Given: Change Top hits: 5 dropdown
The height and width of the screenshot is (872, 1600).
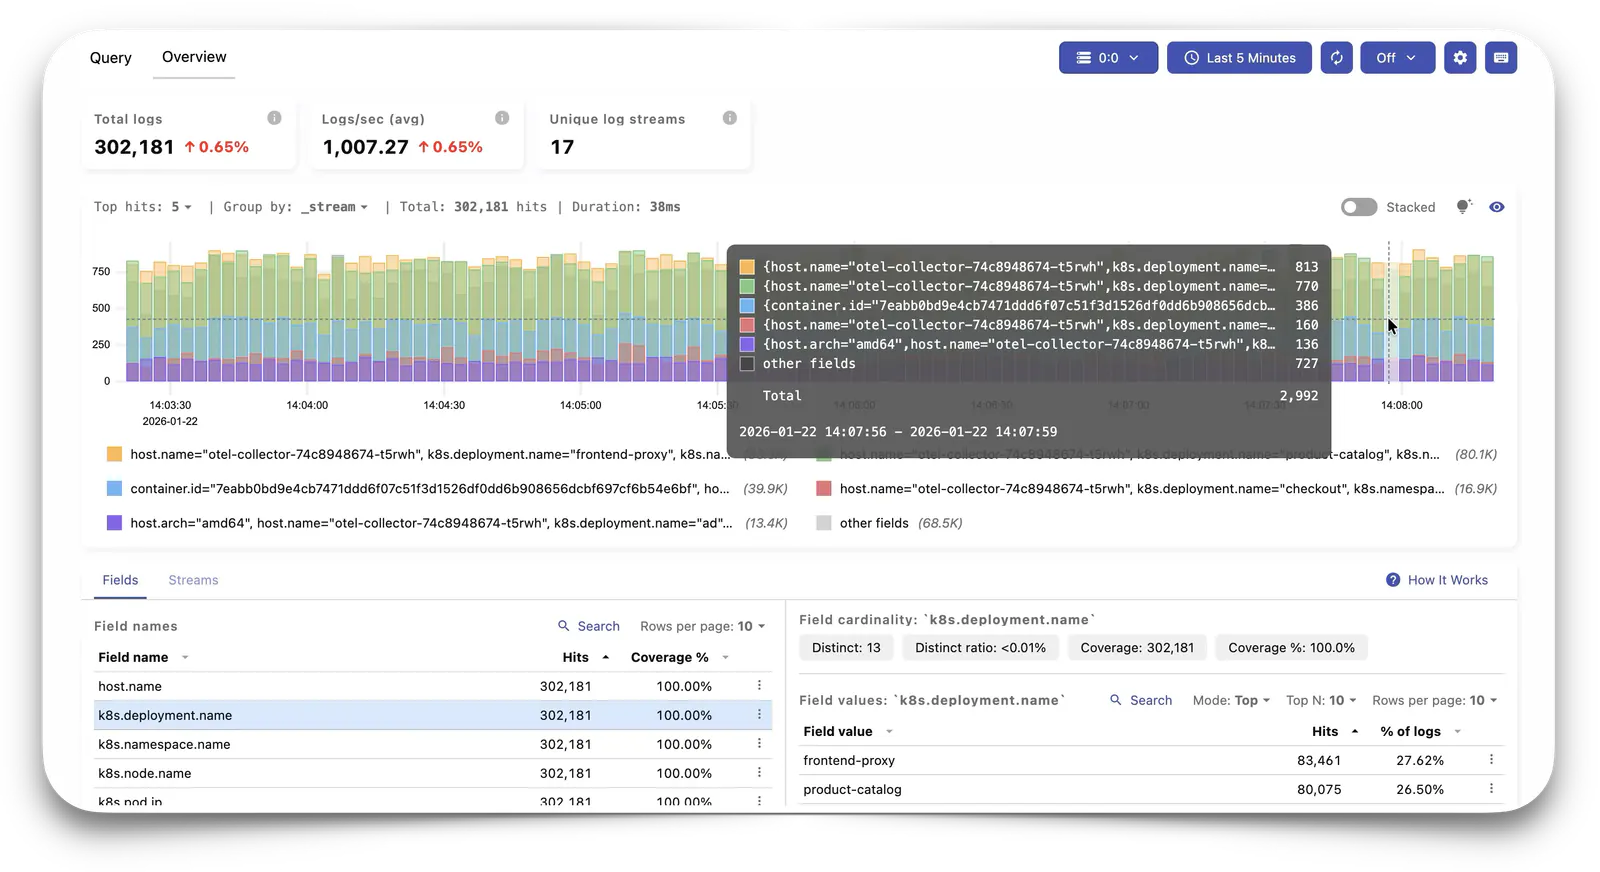Looking at the screenshot, I should pyautogui.click(x=181, y=207).
